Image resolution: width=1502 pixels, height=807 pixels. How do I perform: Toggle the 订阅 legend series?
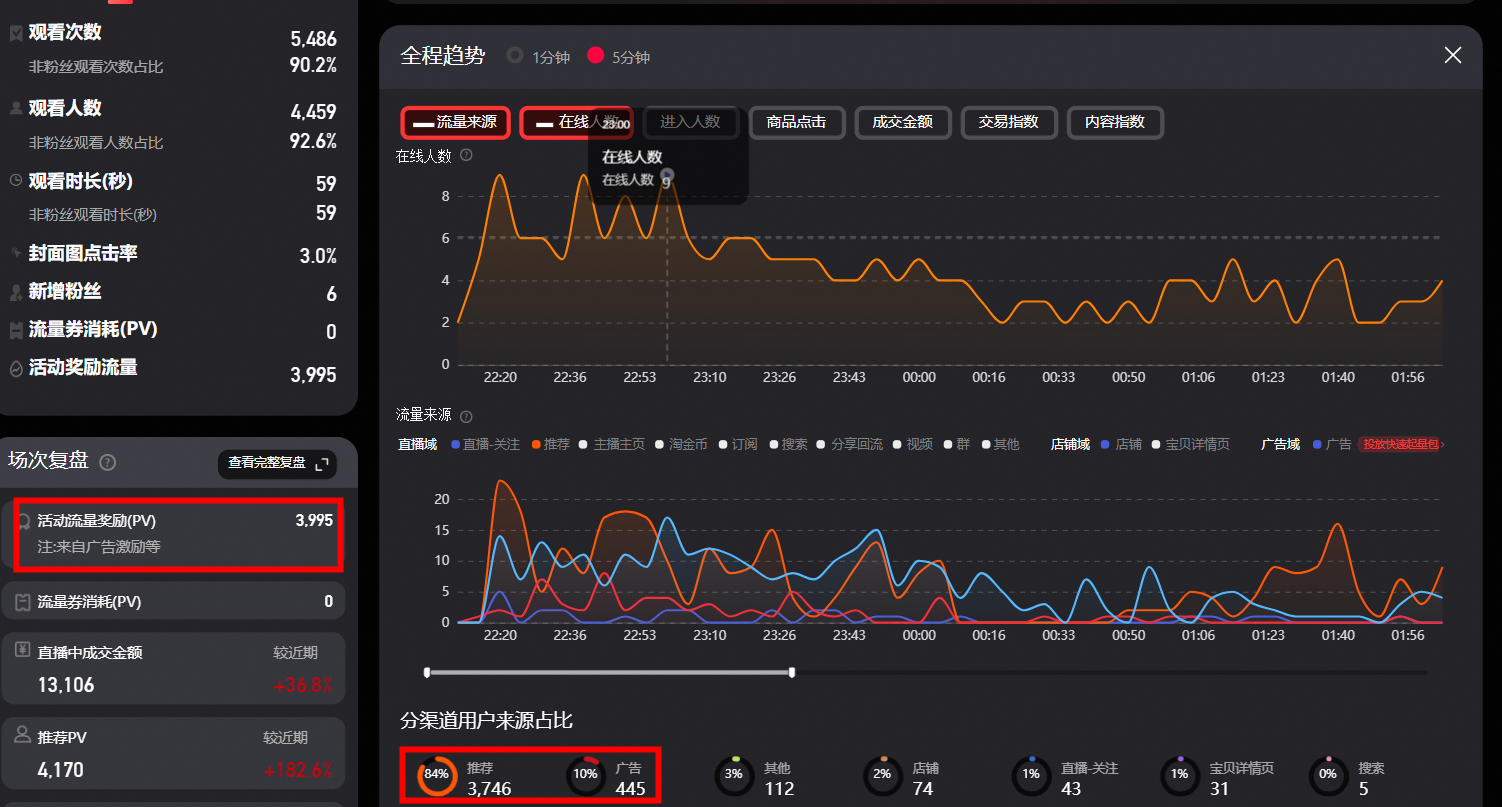point(738,444)
